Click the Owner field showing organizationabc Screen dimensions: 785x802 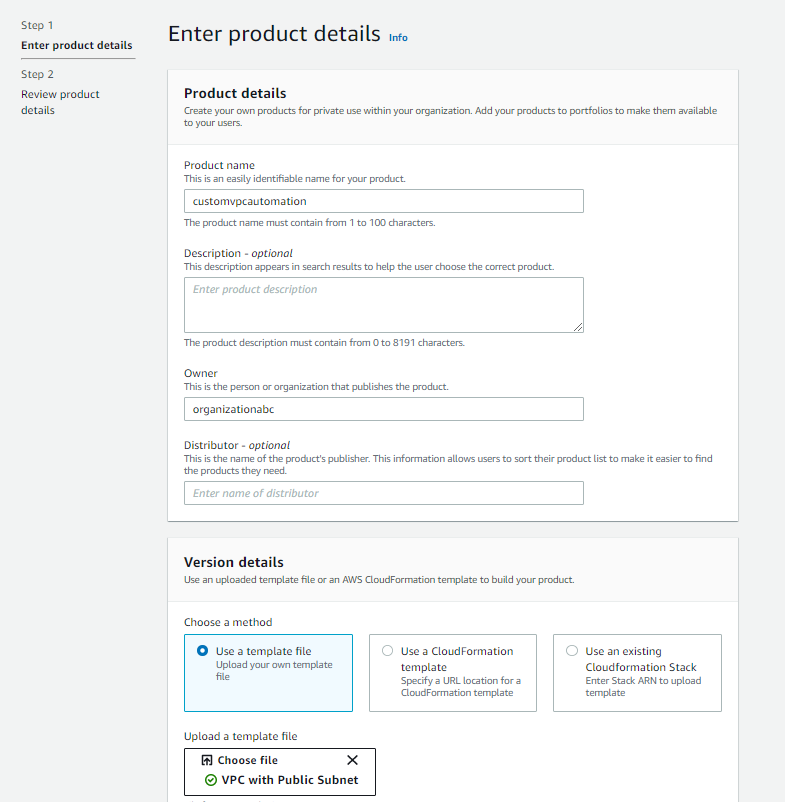[x=383, y=409]
